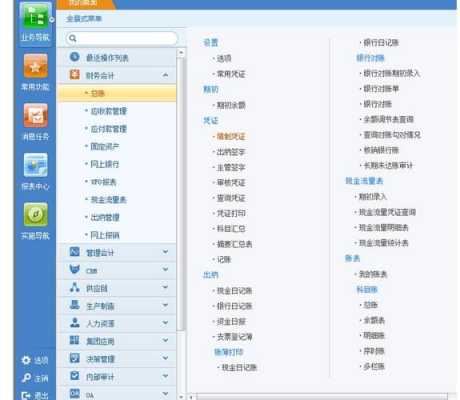Open the 消息任务 sidebar icon
The width and height of the screenshot is (460, 400).
35,116
